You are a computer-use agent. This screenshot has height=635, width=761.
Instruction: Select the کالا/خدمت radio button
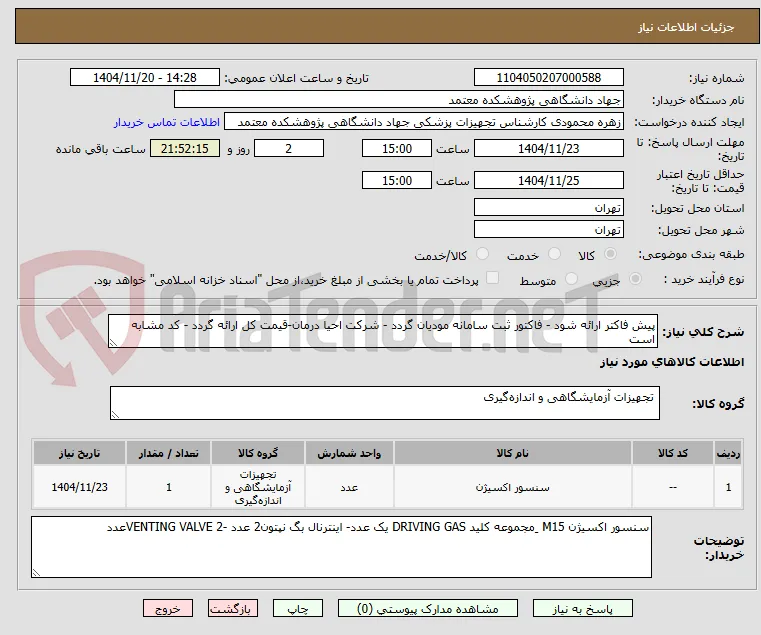(x=482, y=254)
